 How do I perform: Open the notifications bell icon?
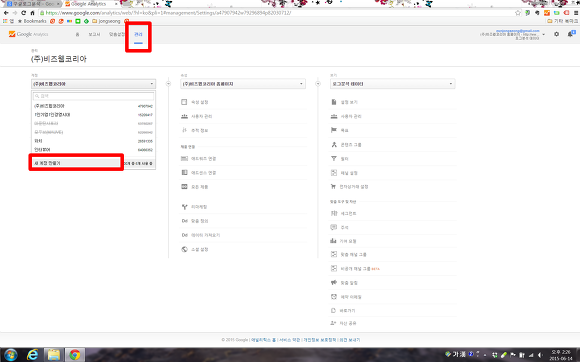(x=571, y=34)
